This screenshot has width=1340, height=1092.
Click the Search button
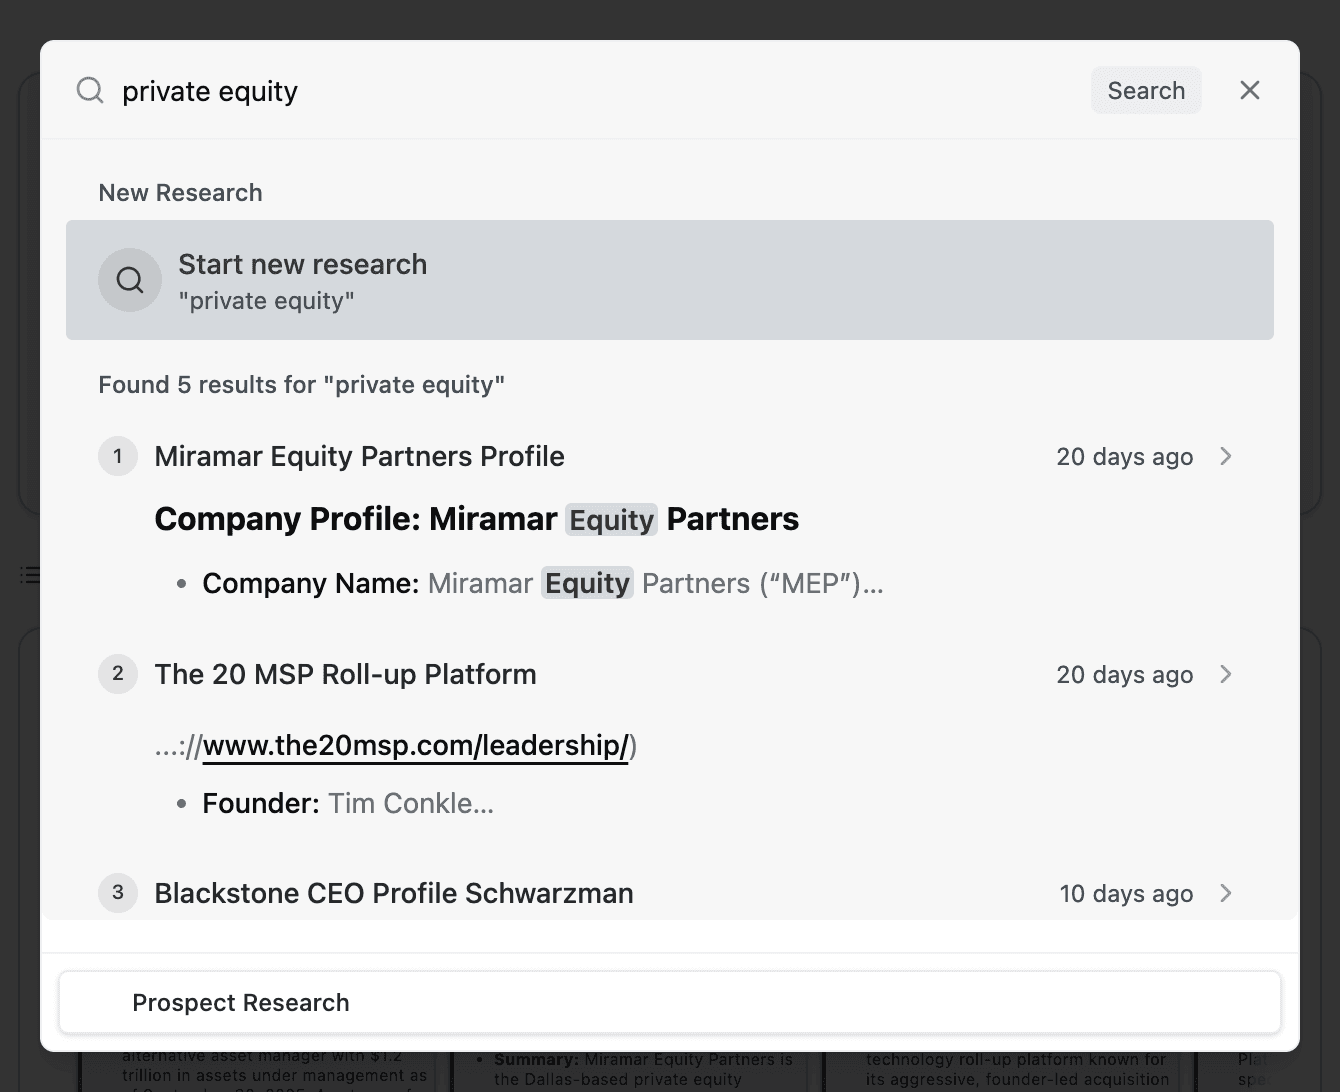1146,90
